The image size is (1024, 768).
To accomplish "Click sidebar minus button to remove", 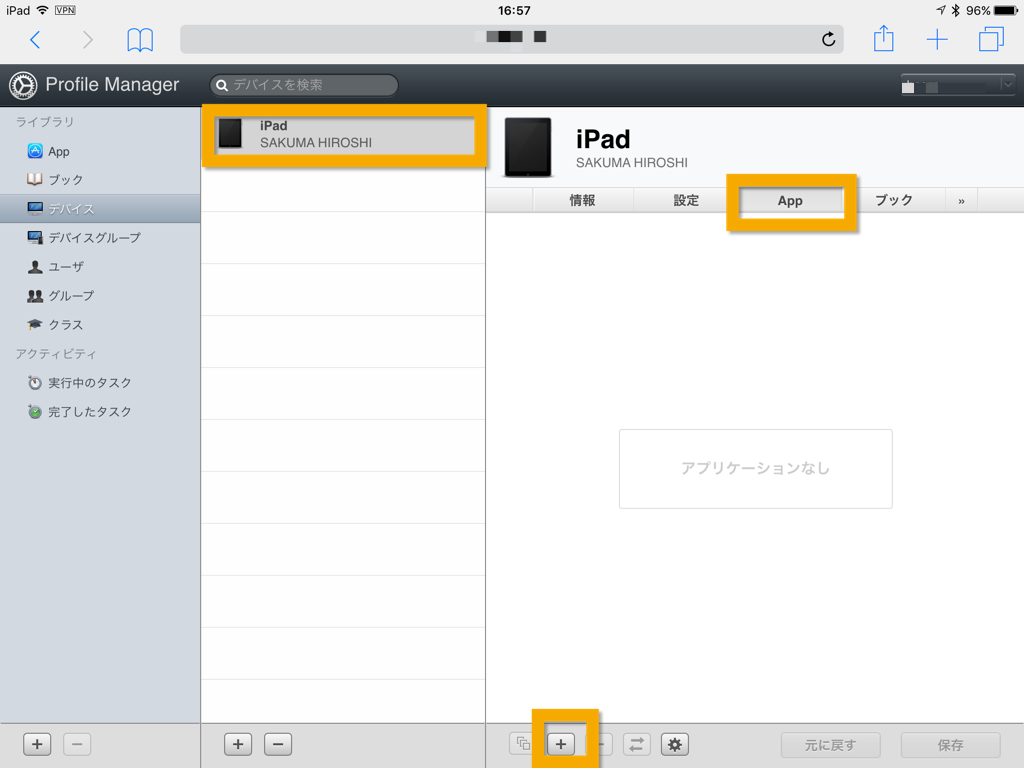I will (77, 744).
